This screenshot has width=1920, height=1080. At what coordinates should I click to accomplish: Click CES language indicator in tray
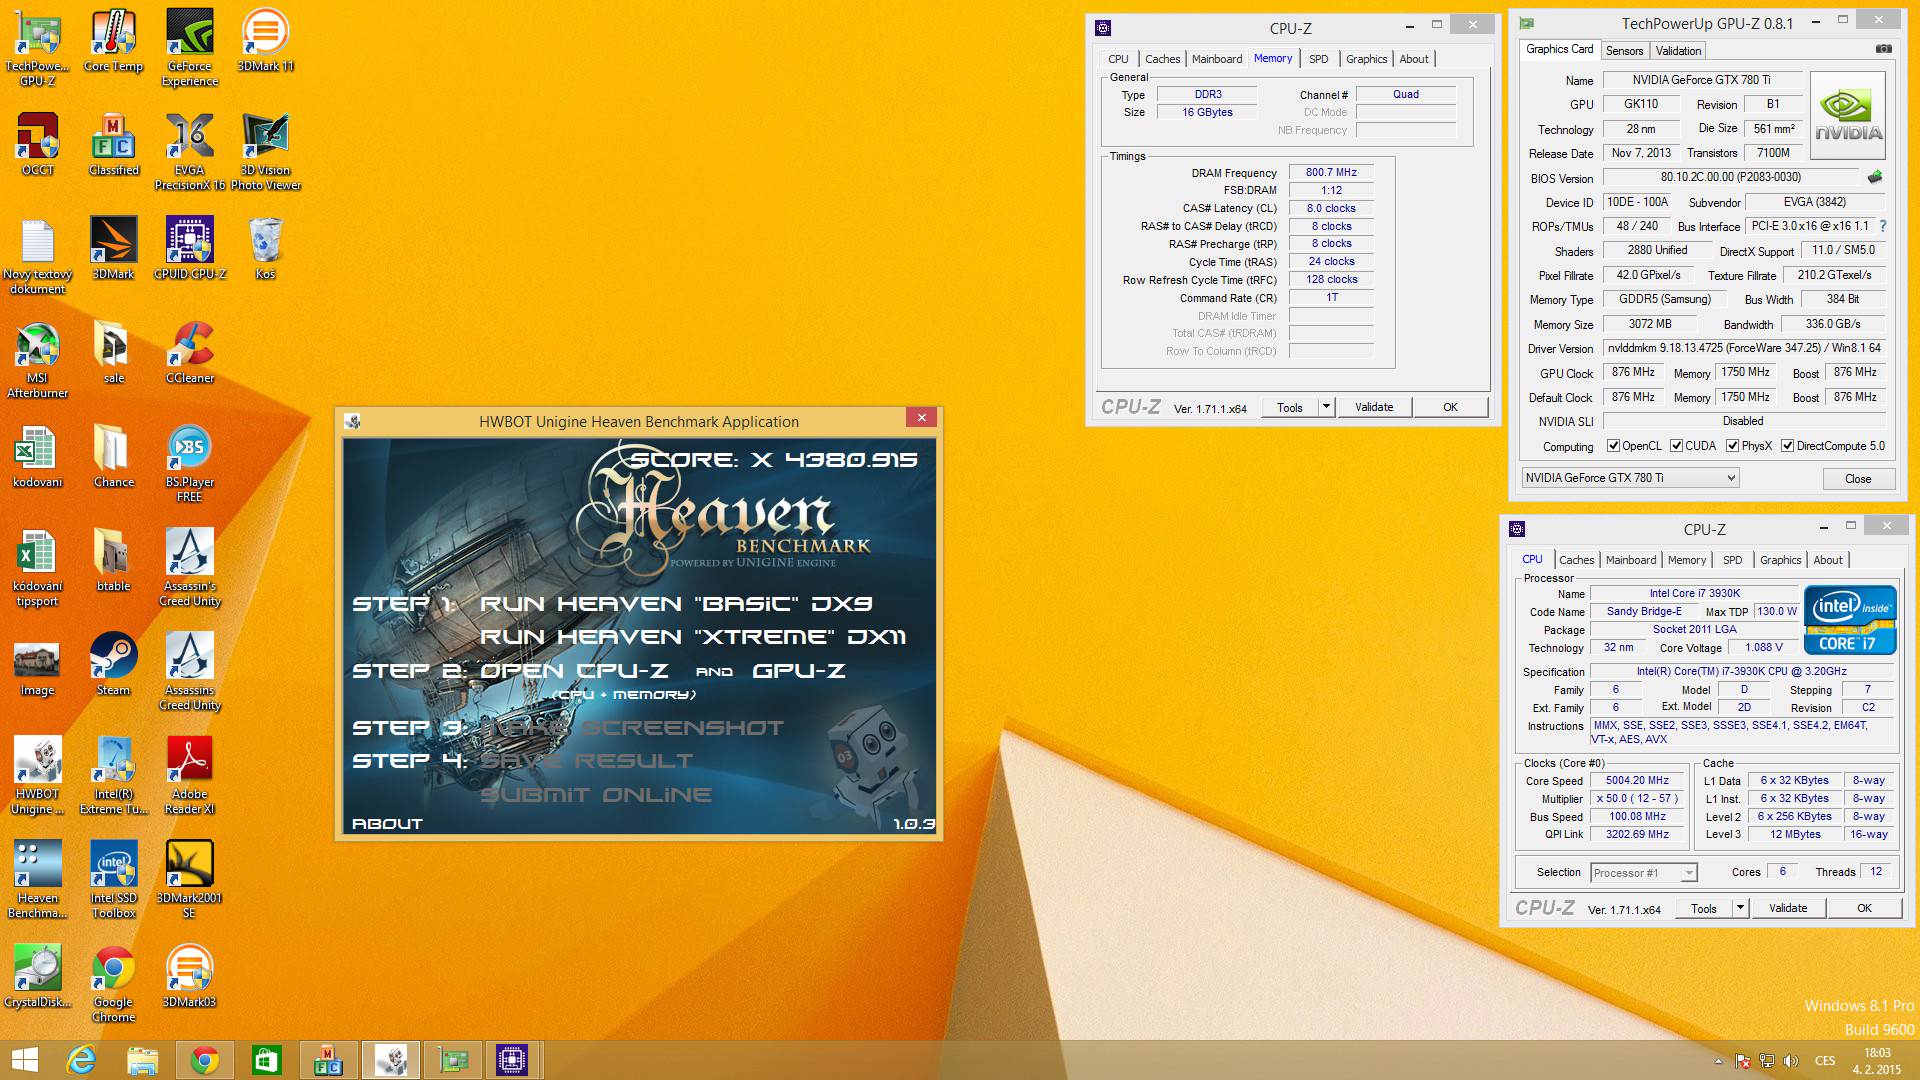click(x=1825, y=1061)
